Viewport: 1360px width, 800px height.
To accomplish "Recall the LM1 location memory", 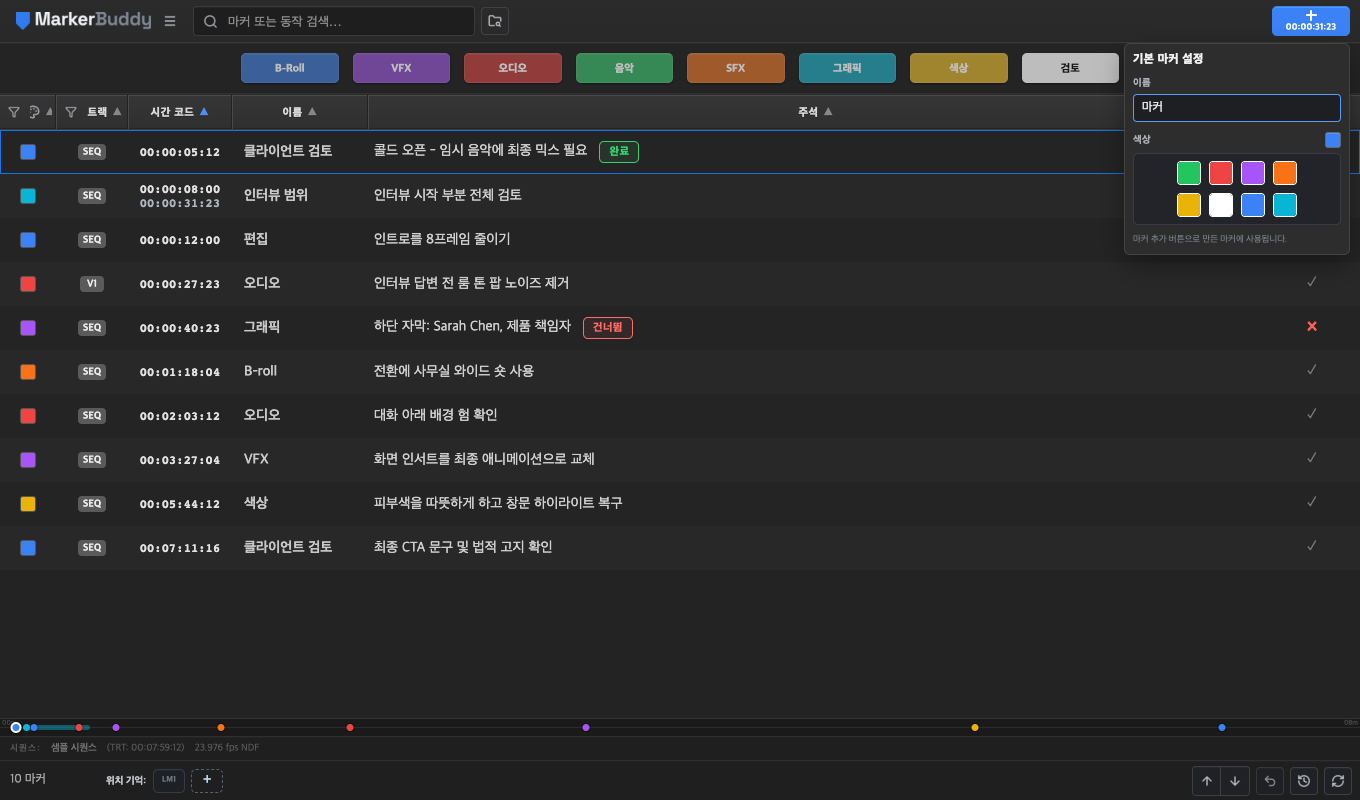I will tap(169, 780).
